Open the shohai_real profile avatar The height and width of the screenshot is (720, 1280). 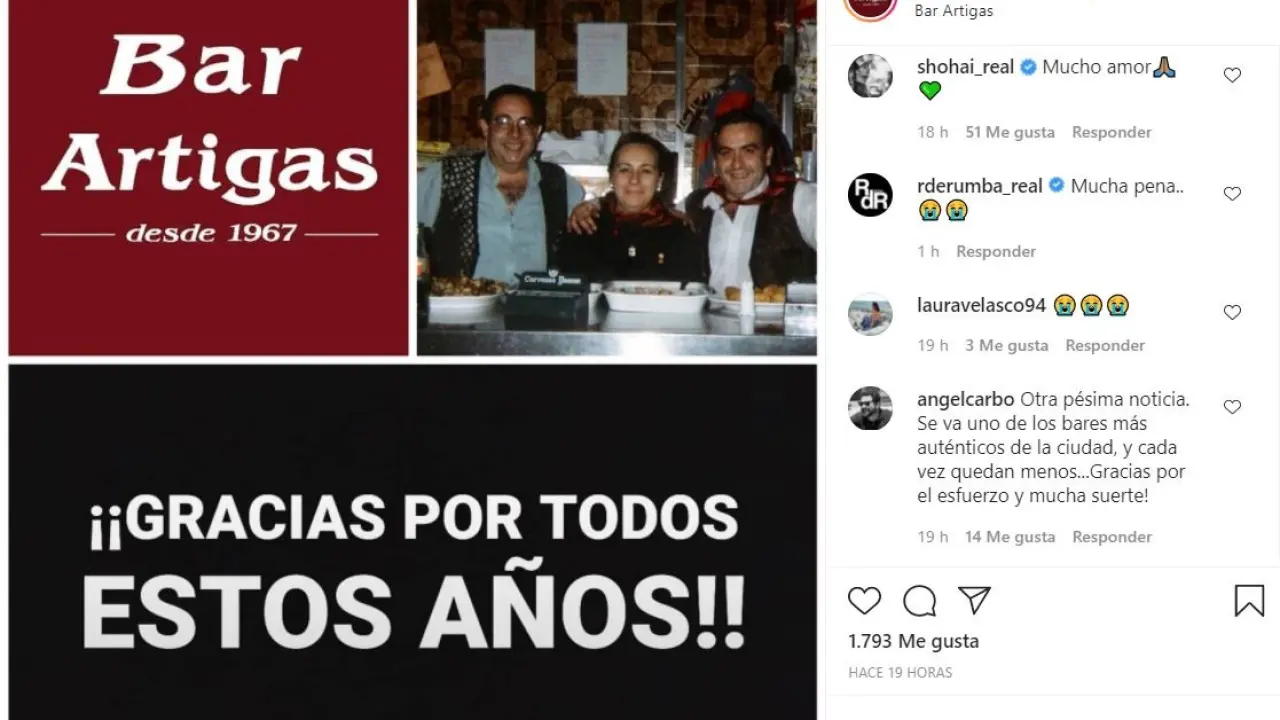(x=870, y=76)
